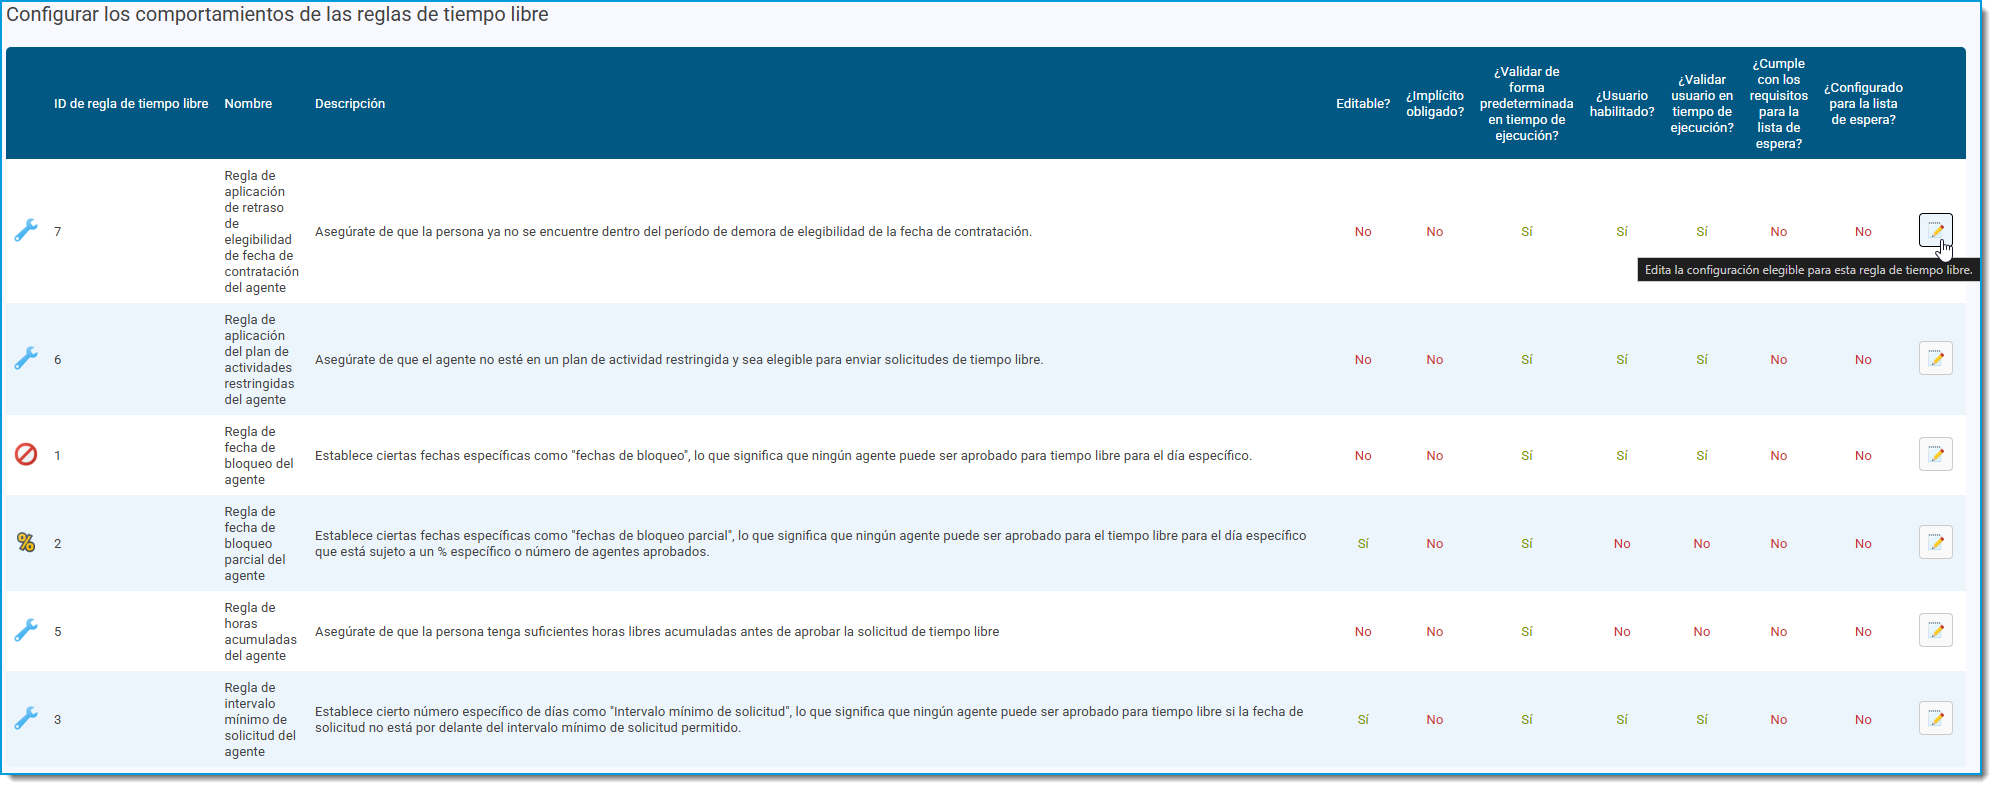Image resolution: width=1996 pixels, height=789 pixels.
Task: Click '¿Cumple con los requisitos' column header
Action: 1779,104
